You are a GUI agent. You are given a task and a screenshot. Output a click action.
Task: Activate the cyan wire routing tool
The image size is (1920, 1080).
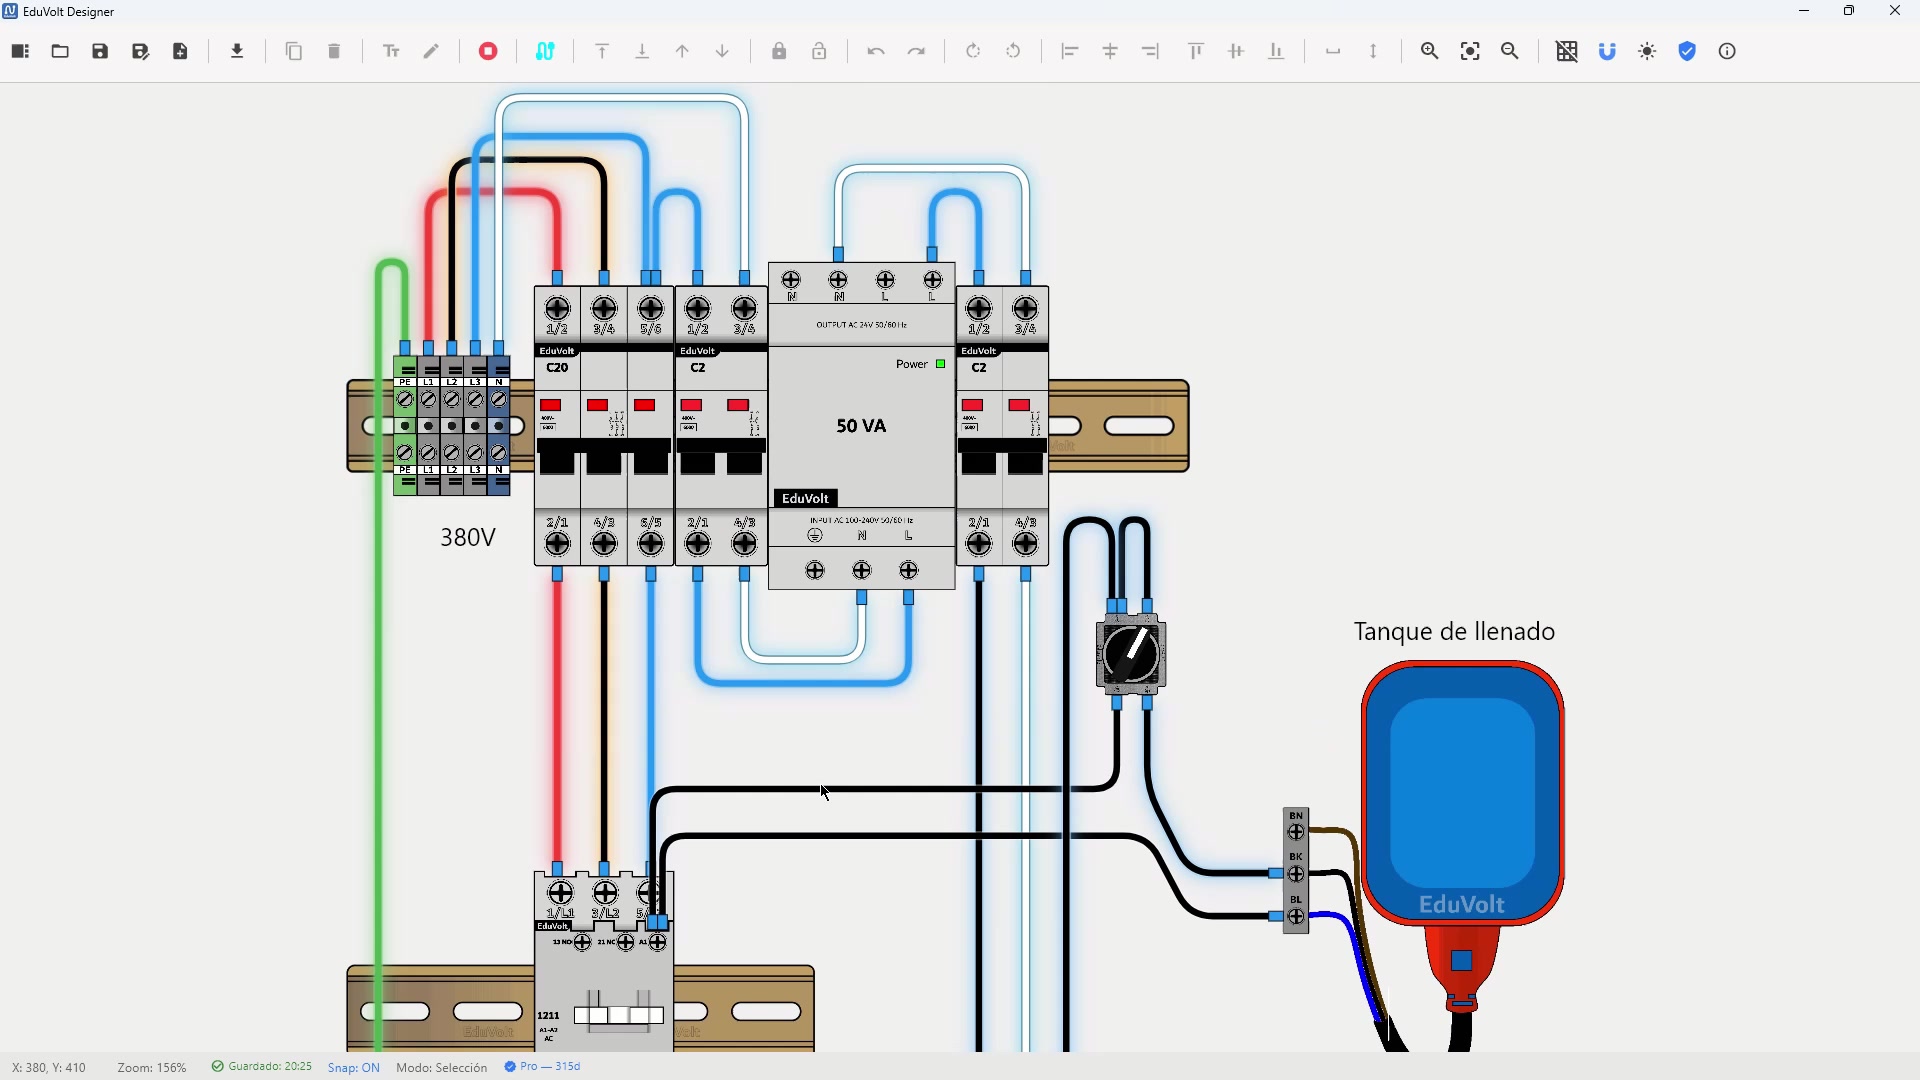coord(546,51)
